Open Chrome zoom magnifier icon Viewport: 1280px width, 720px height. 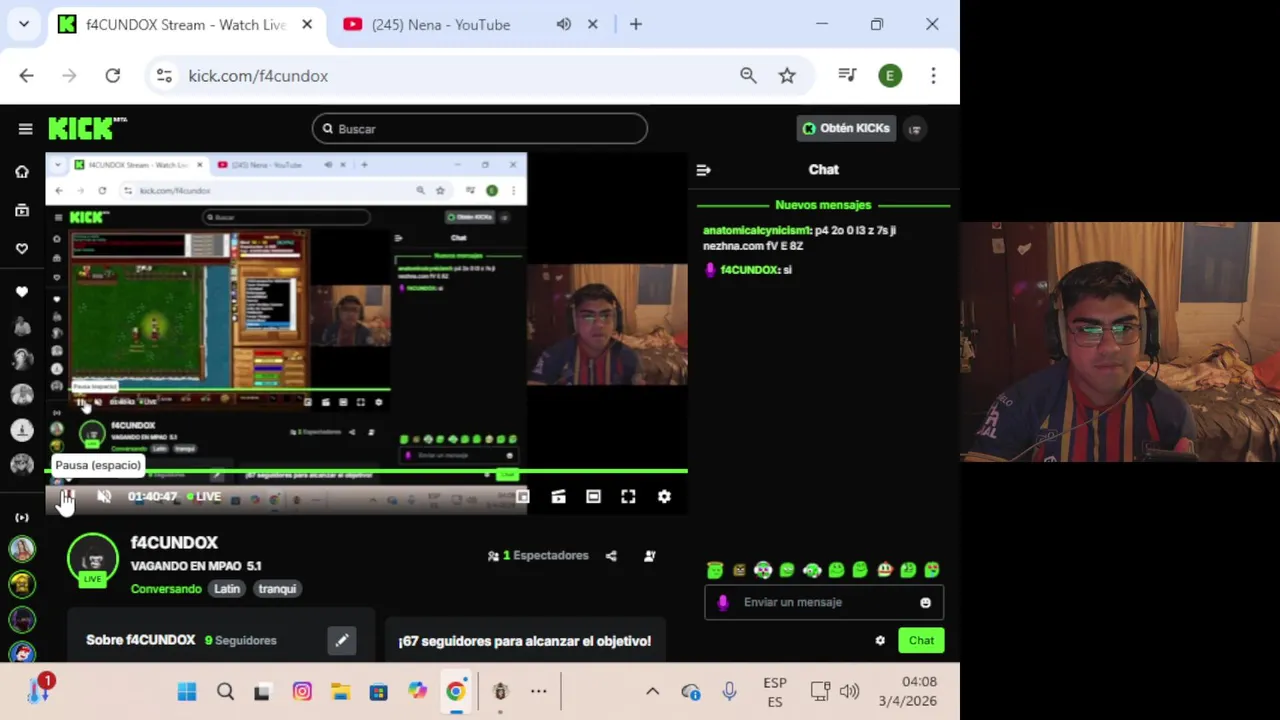tap(748, 76)
